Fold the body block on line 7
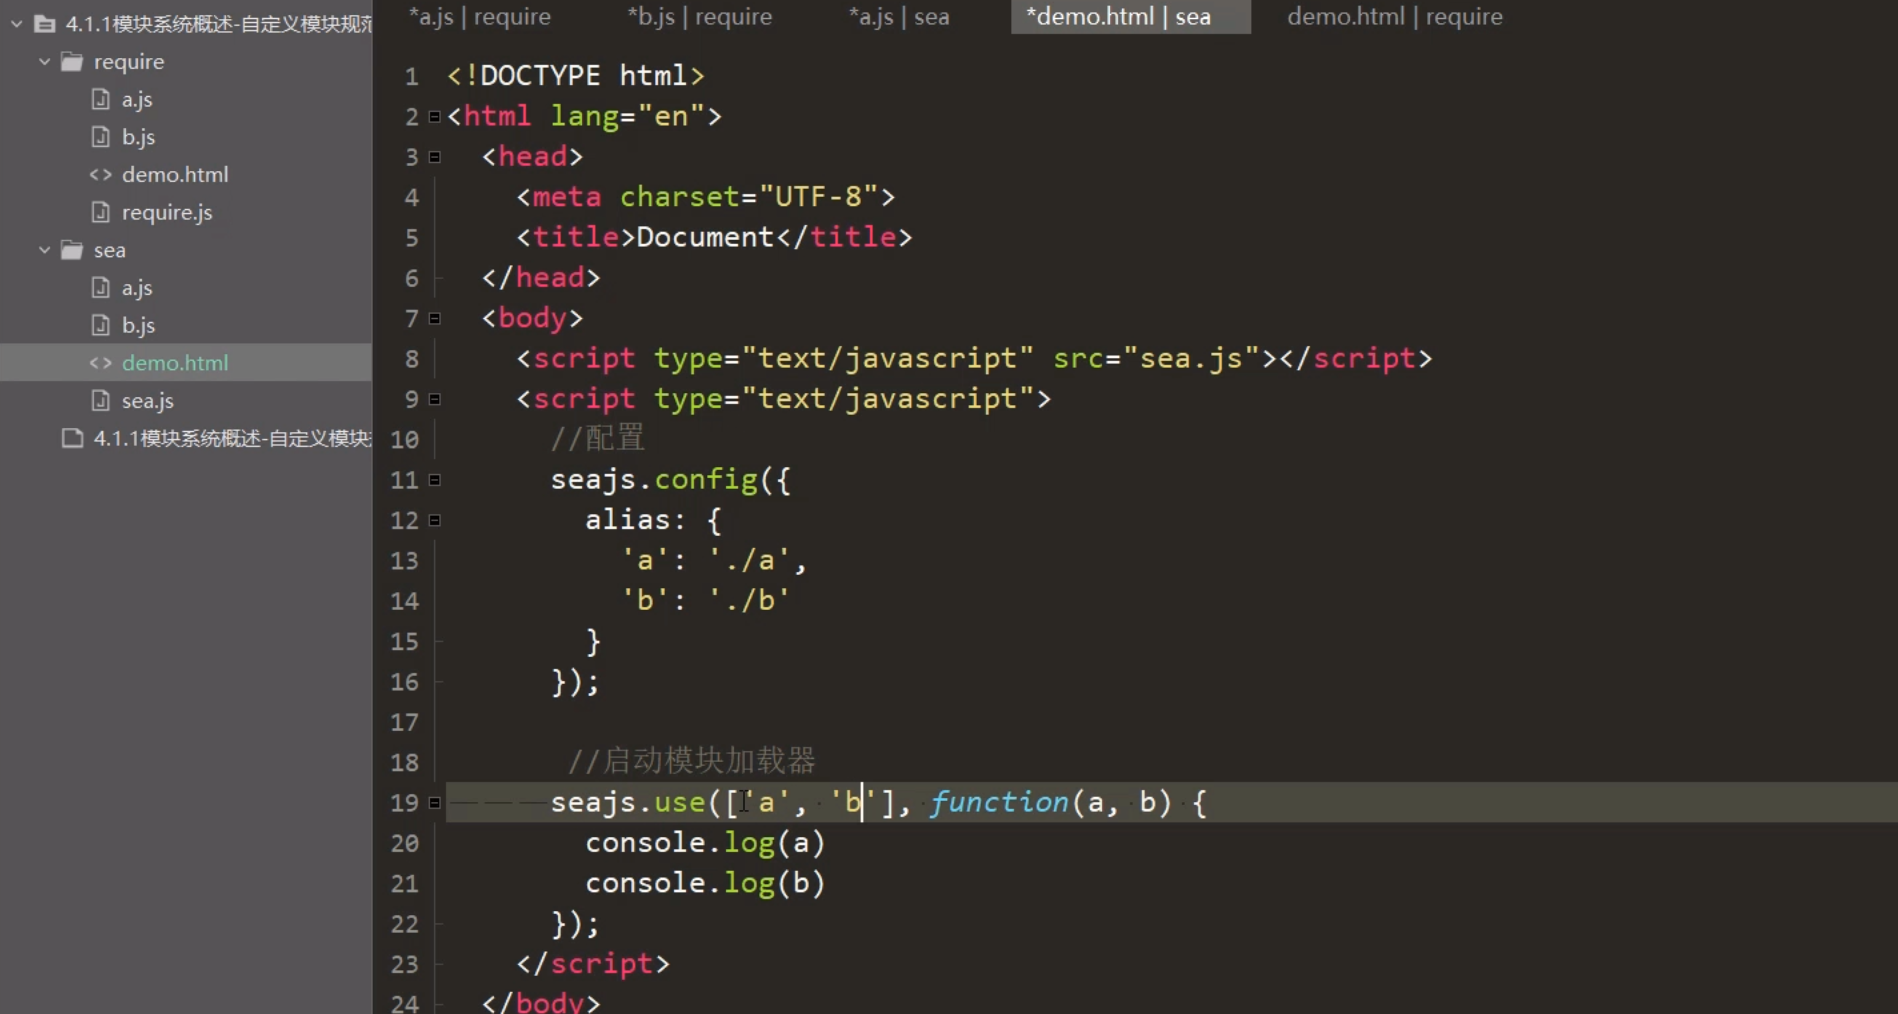1898x1014 pixels. click(x=434, y=318)
